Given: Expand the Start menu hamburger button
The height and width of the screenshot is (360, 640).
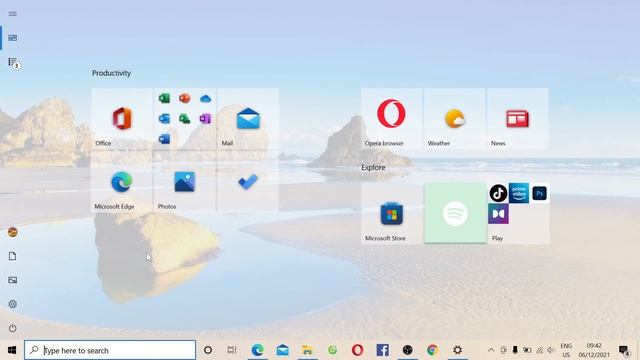Looking at the screenshot, I should coord(13,13).
